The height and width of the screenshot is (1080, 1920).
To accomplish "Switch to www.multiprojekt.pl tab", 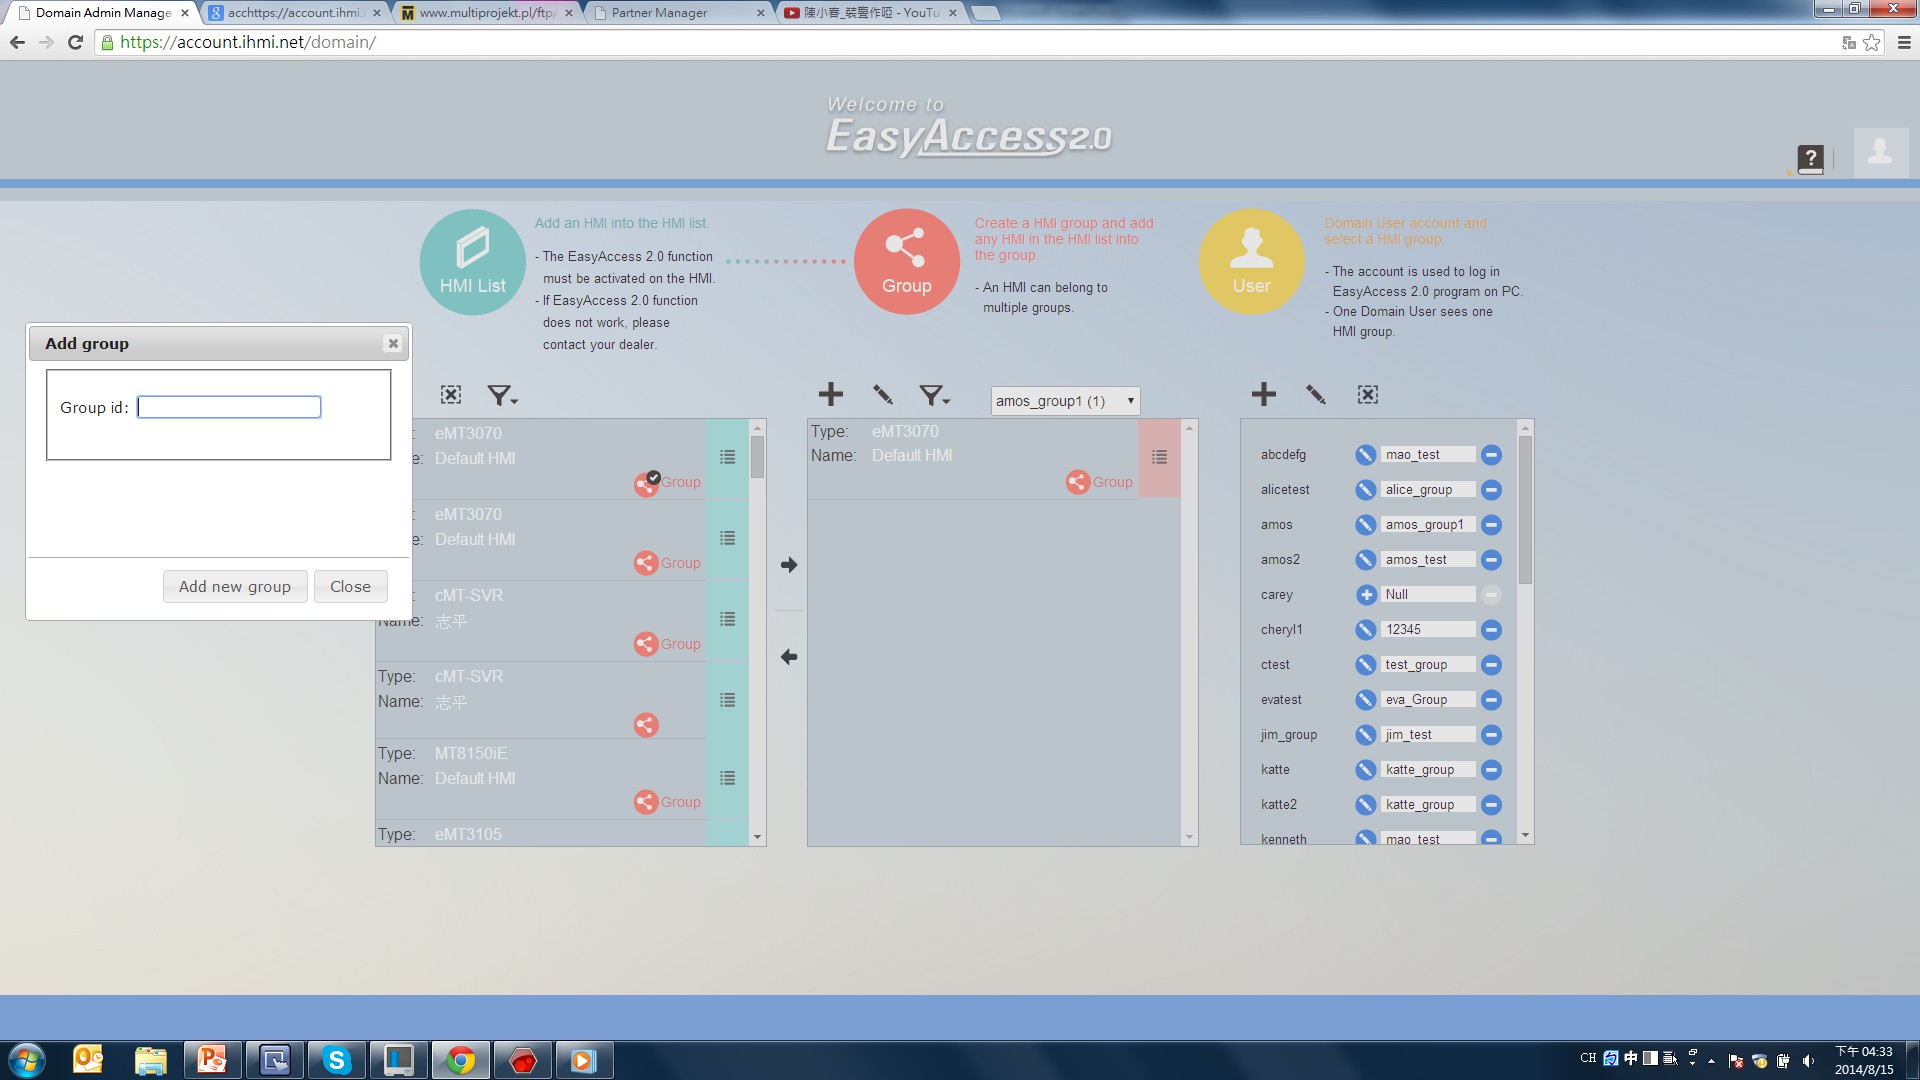I will [x=487, y=13].
